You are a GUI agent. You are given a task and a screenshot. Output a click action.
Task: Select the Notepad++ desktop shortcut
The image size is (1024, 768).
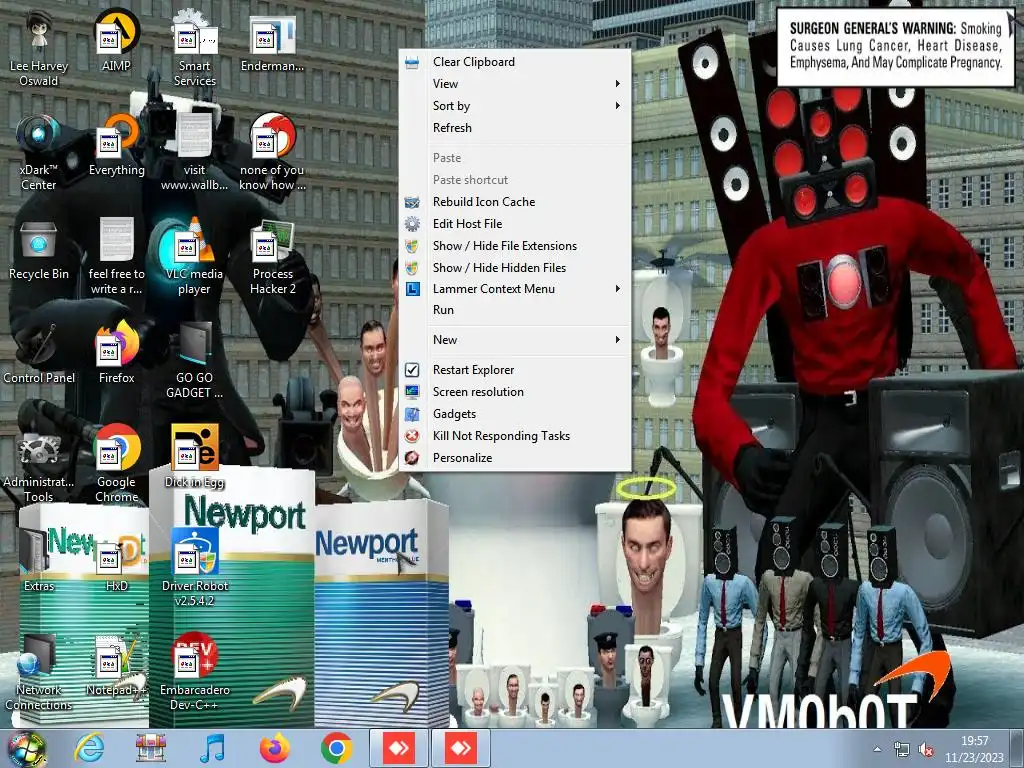click(116, 665)
